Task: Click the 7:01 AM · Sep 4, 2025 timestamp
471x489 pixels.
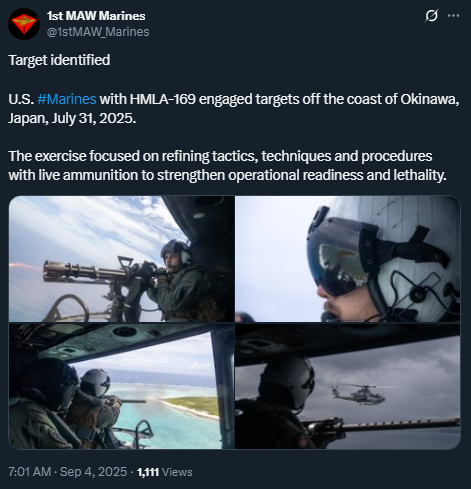Action: pyautogui.click(x=67, y=472)
